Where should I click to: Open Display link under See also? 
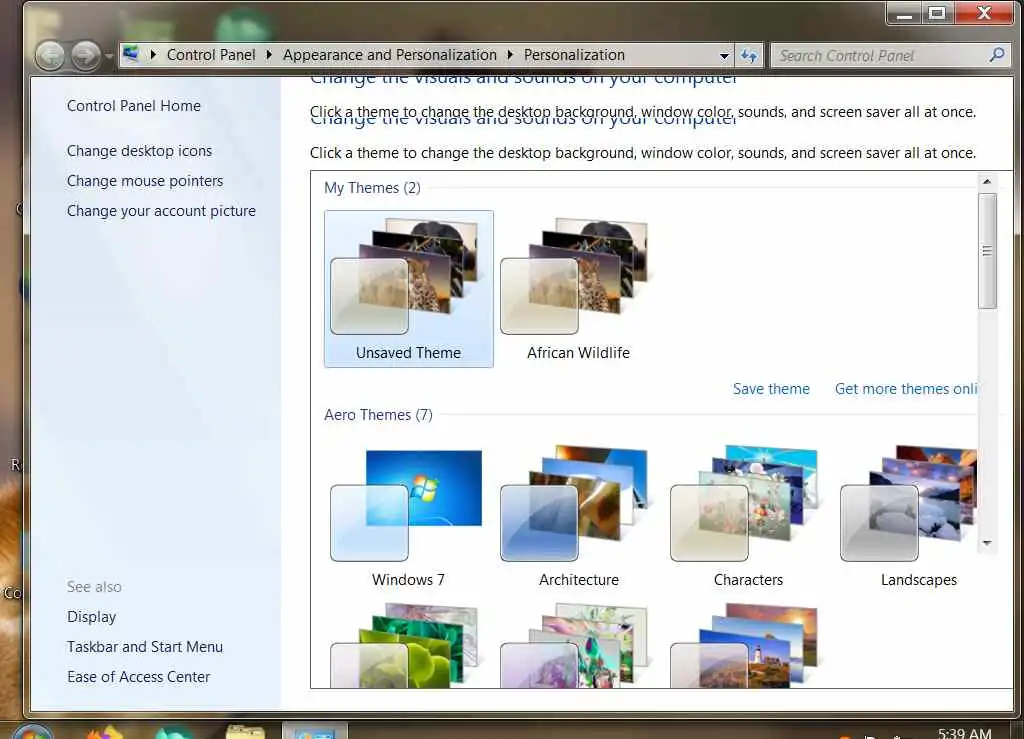pos(91,617)
